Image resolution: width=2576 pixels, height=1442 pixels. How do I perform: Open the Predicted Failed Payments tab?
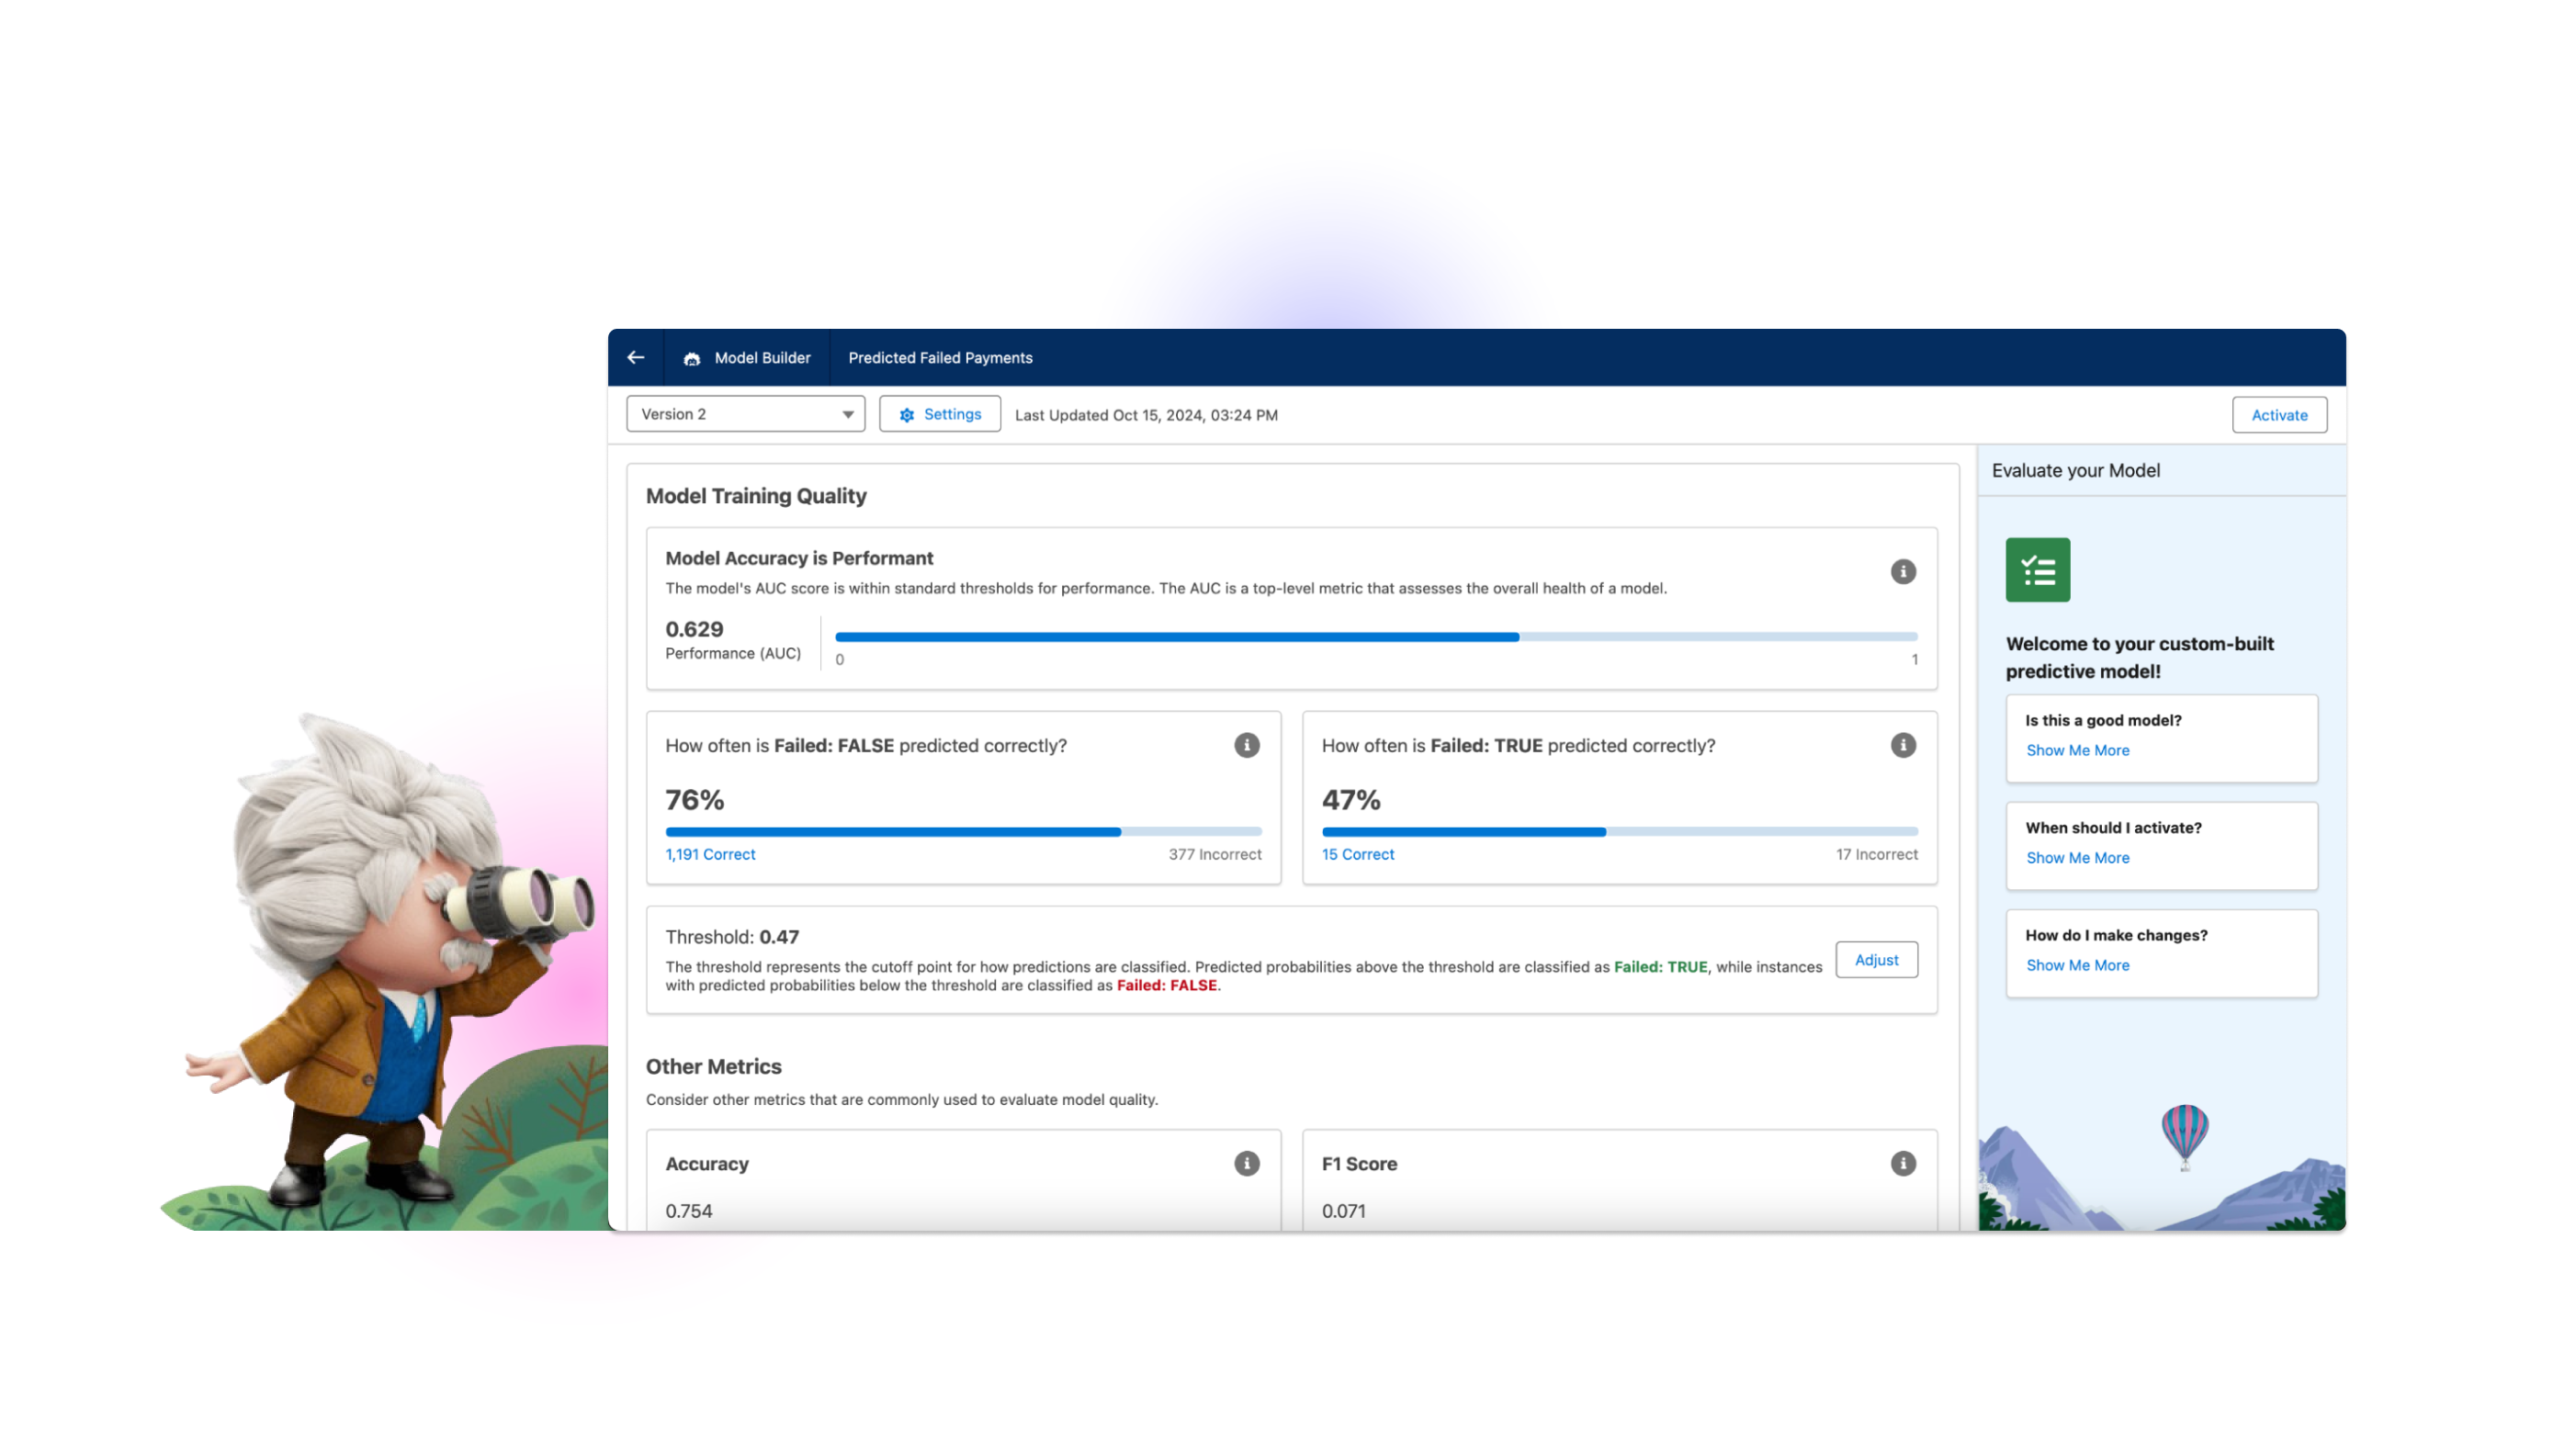tap(940, 358)
